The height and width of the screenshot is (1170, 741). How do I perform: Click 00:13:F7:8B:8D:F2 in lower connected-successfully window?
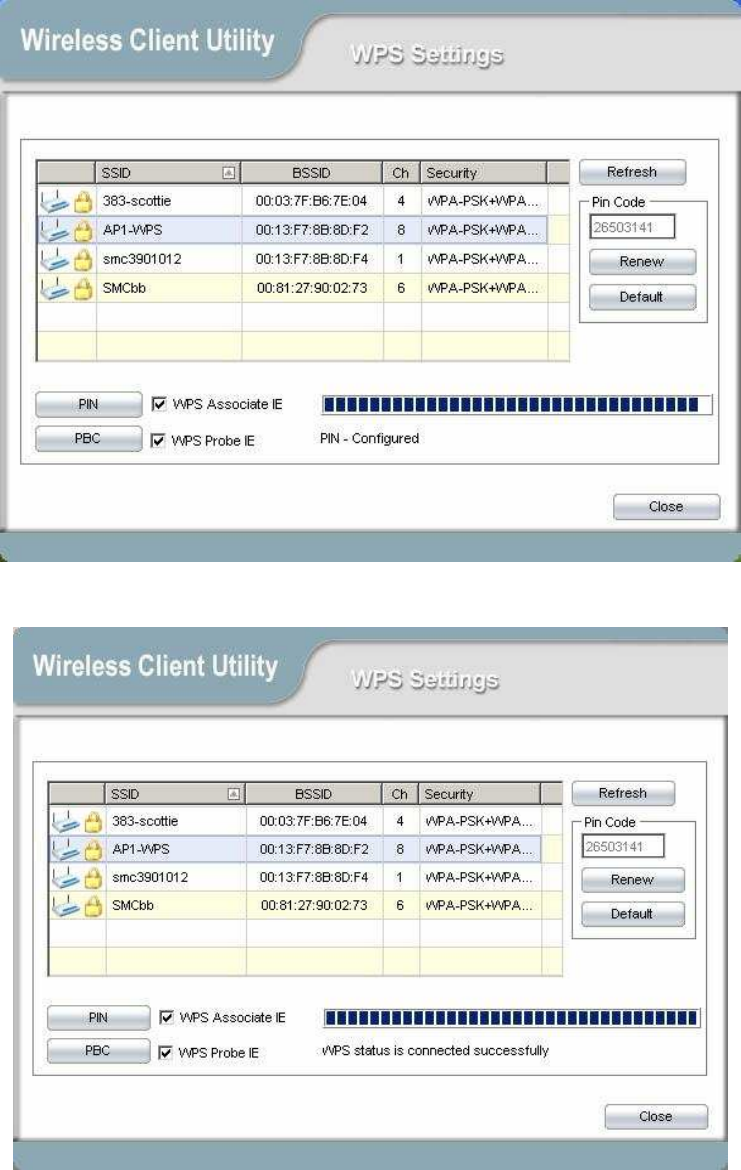click(313, 849)
